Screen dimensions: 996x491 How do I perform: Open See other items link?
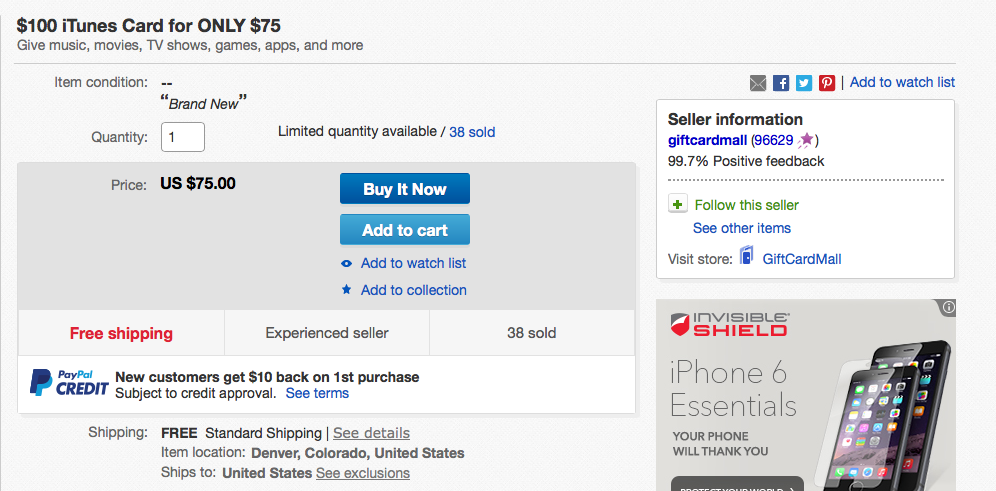(742, 228)
